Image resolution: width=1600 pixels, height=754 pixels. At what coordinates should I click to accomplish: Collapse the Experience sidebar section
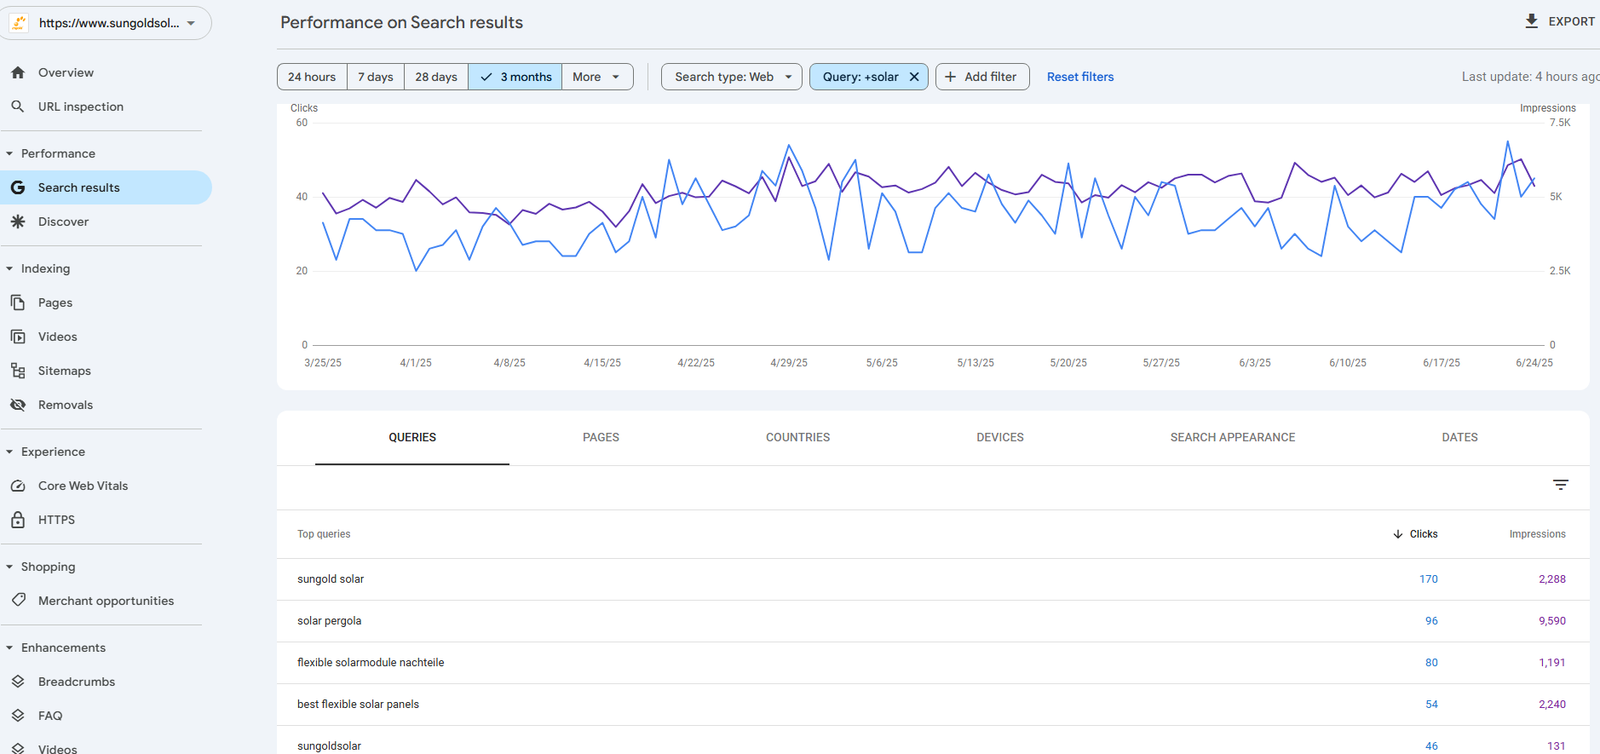(x=10, y=452)
